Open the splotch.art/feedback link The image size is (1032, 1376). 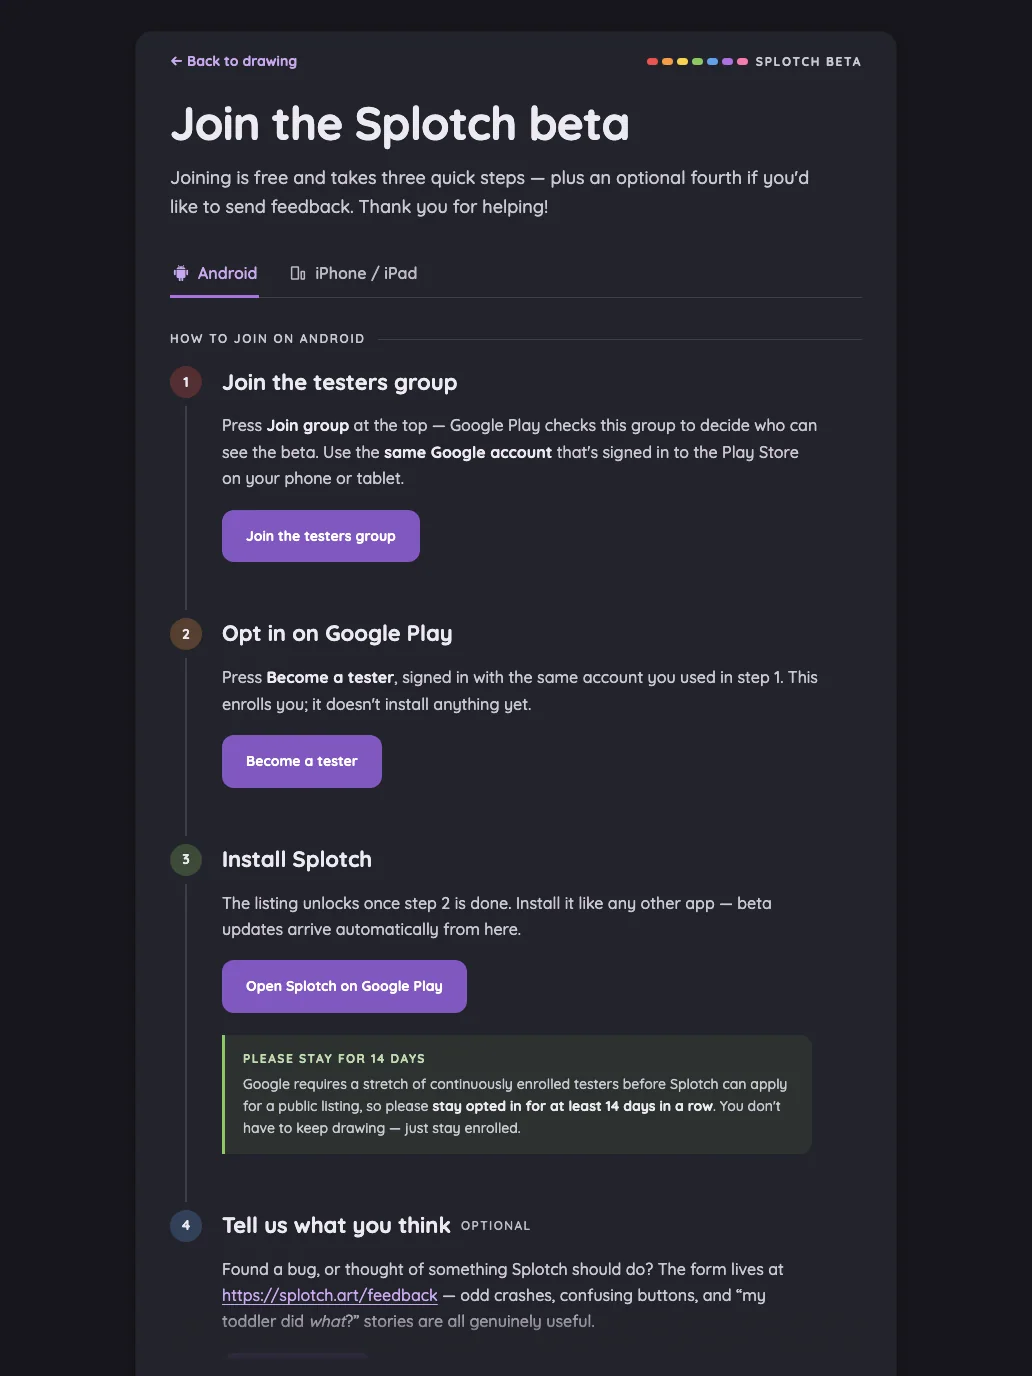click(330, 1295)
